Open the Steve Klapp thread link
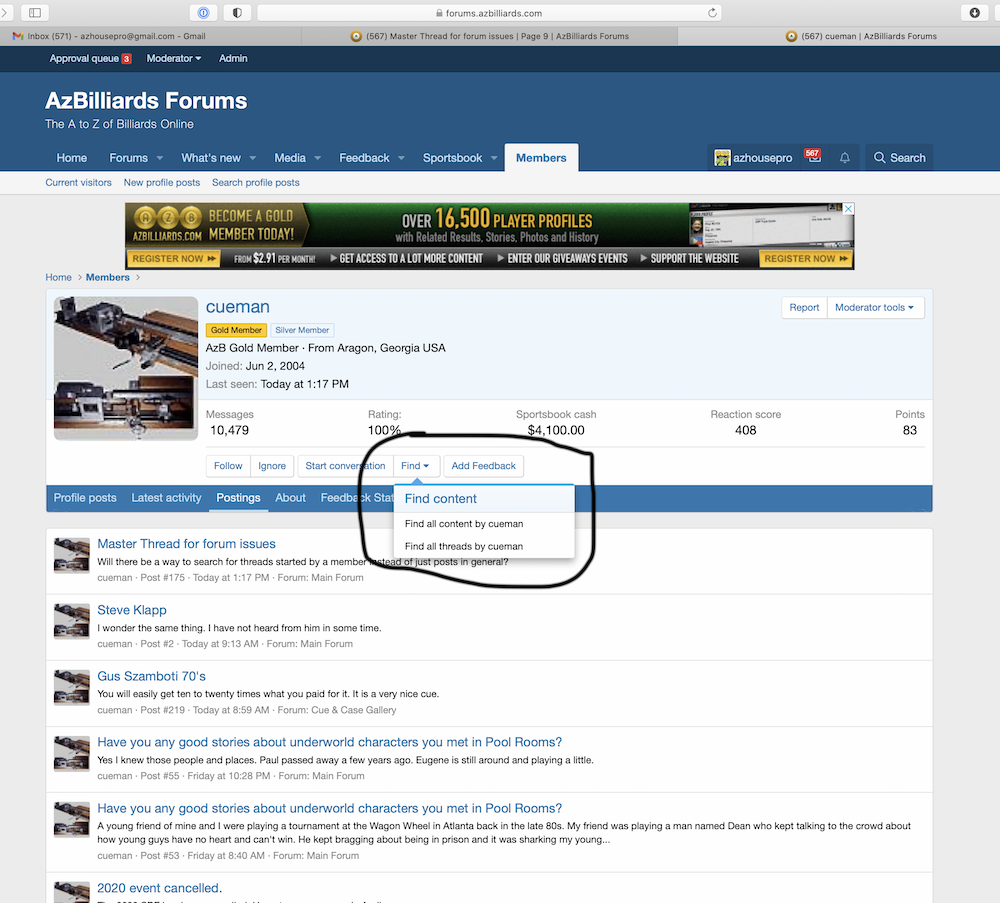 pos(132,610)
